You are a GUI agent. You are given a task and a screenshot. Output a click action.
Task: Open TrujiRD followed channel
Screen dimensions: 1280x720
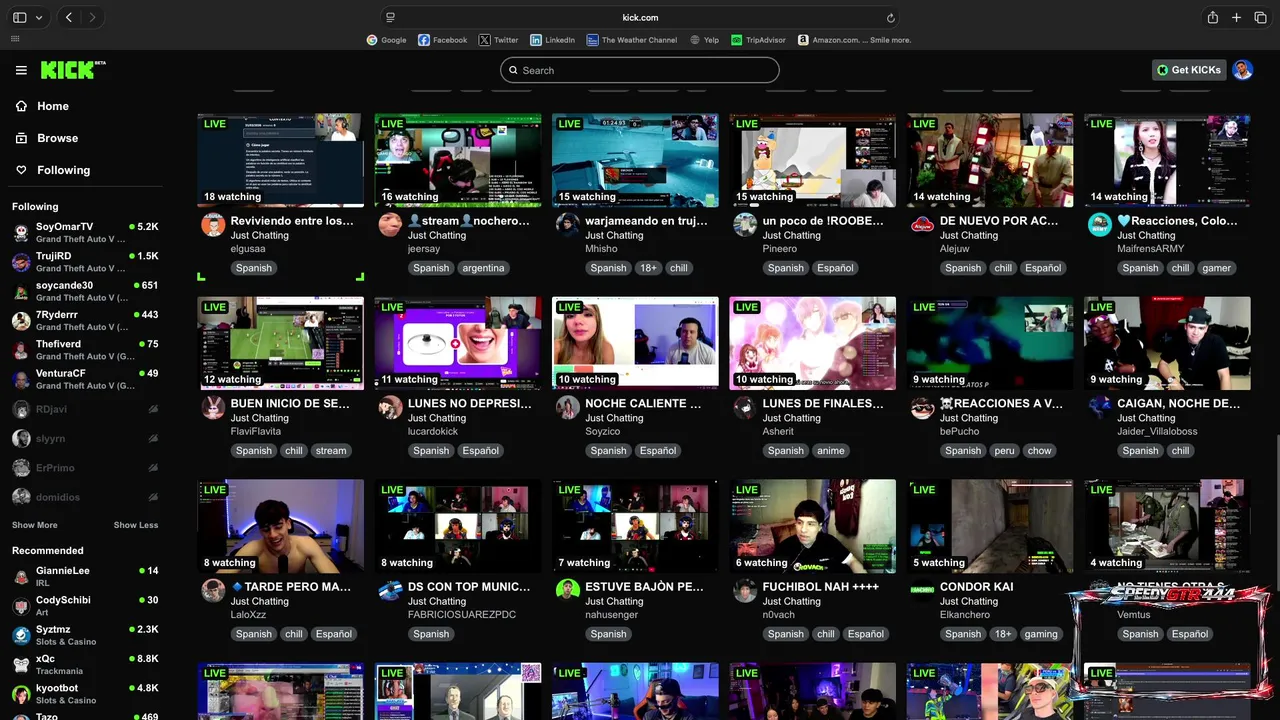click(x=85, y=262)
